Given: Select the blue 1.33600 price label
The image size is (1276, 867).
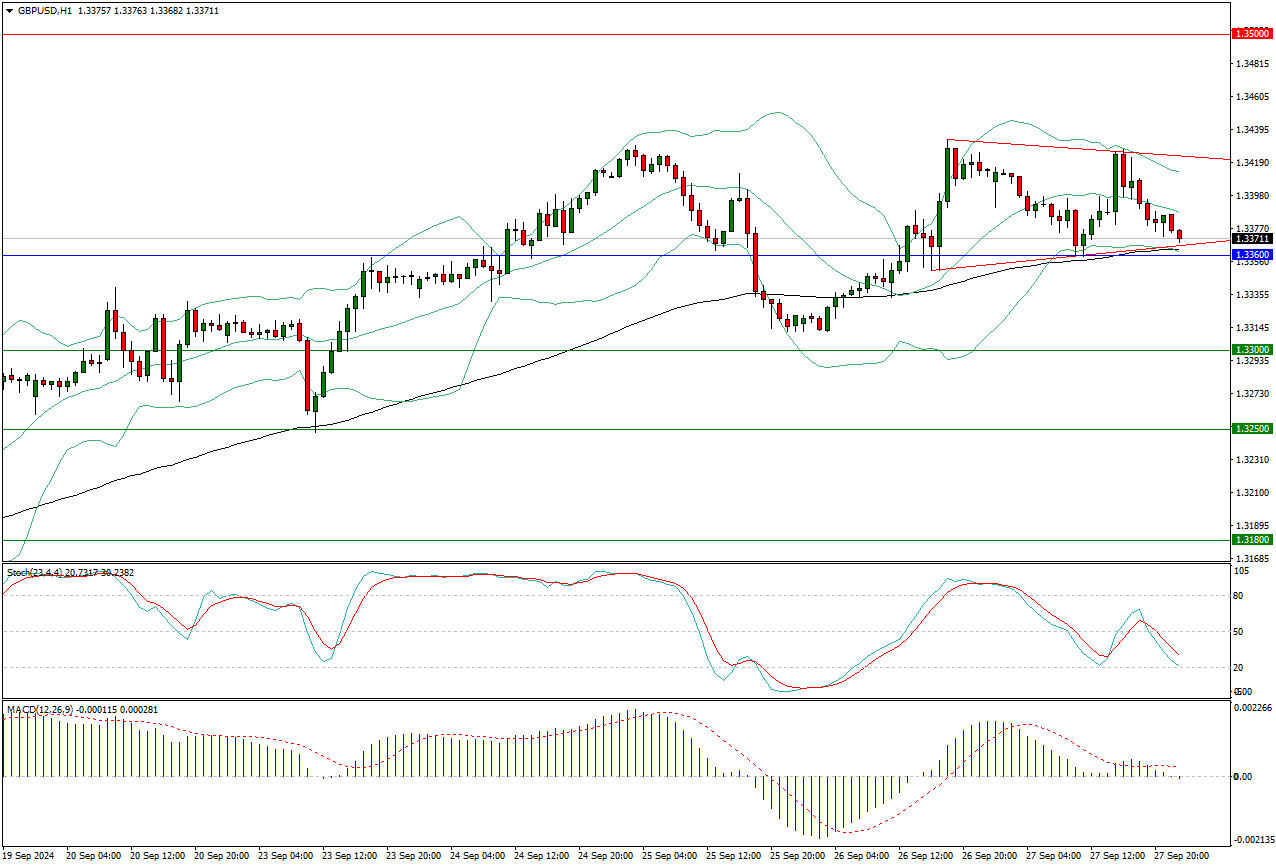Looking at the screenshot, I should (1252, 255).
